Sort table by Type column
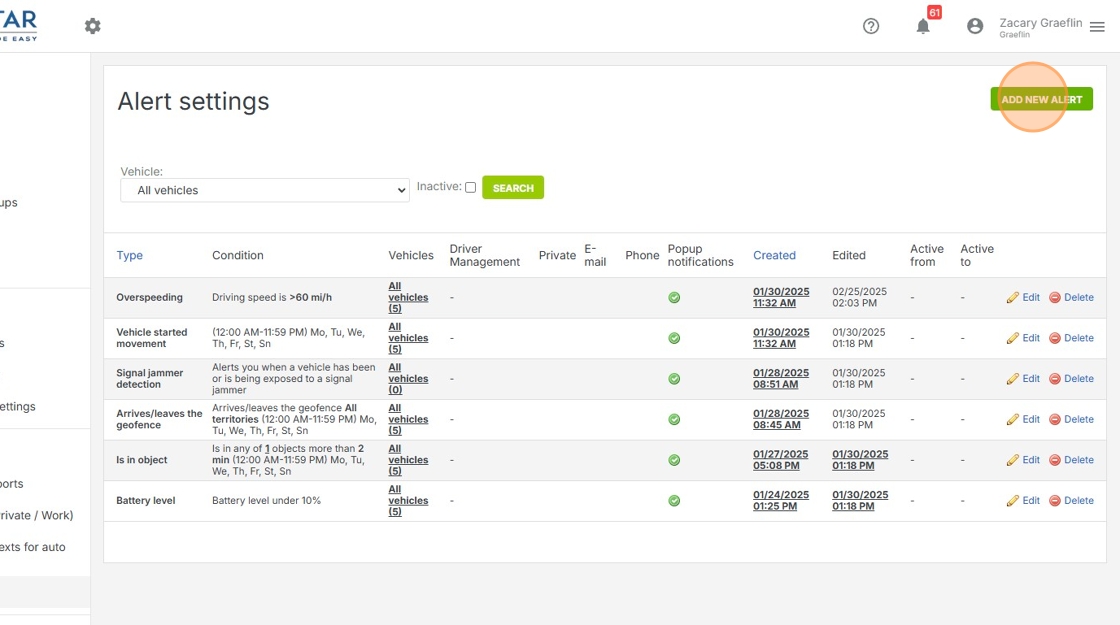This screenshot has height=625, width=1120. pos(130,255)
